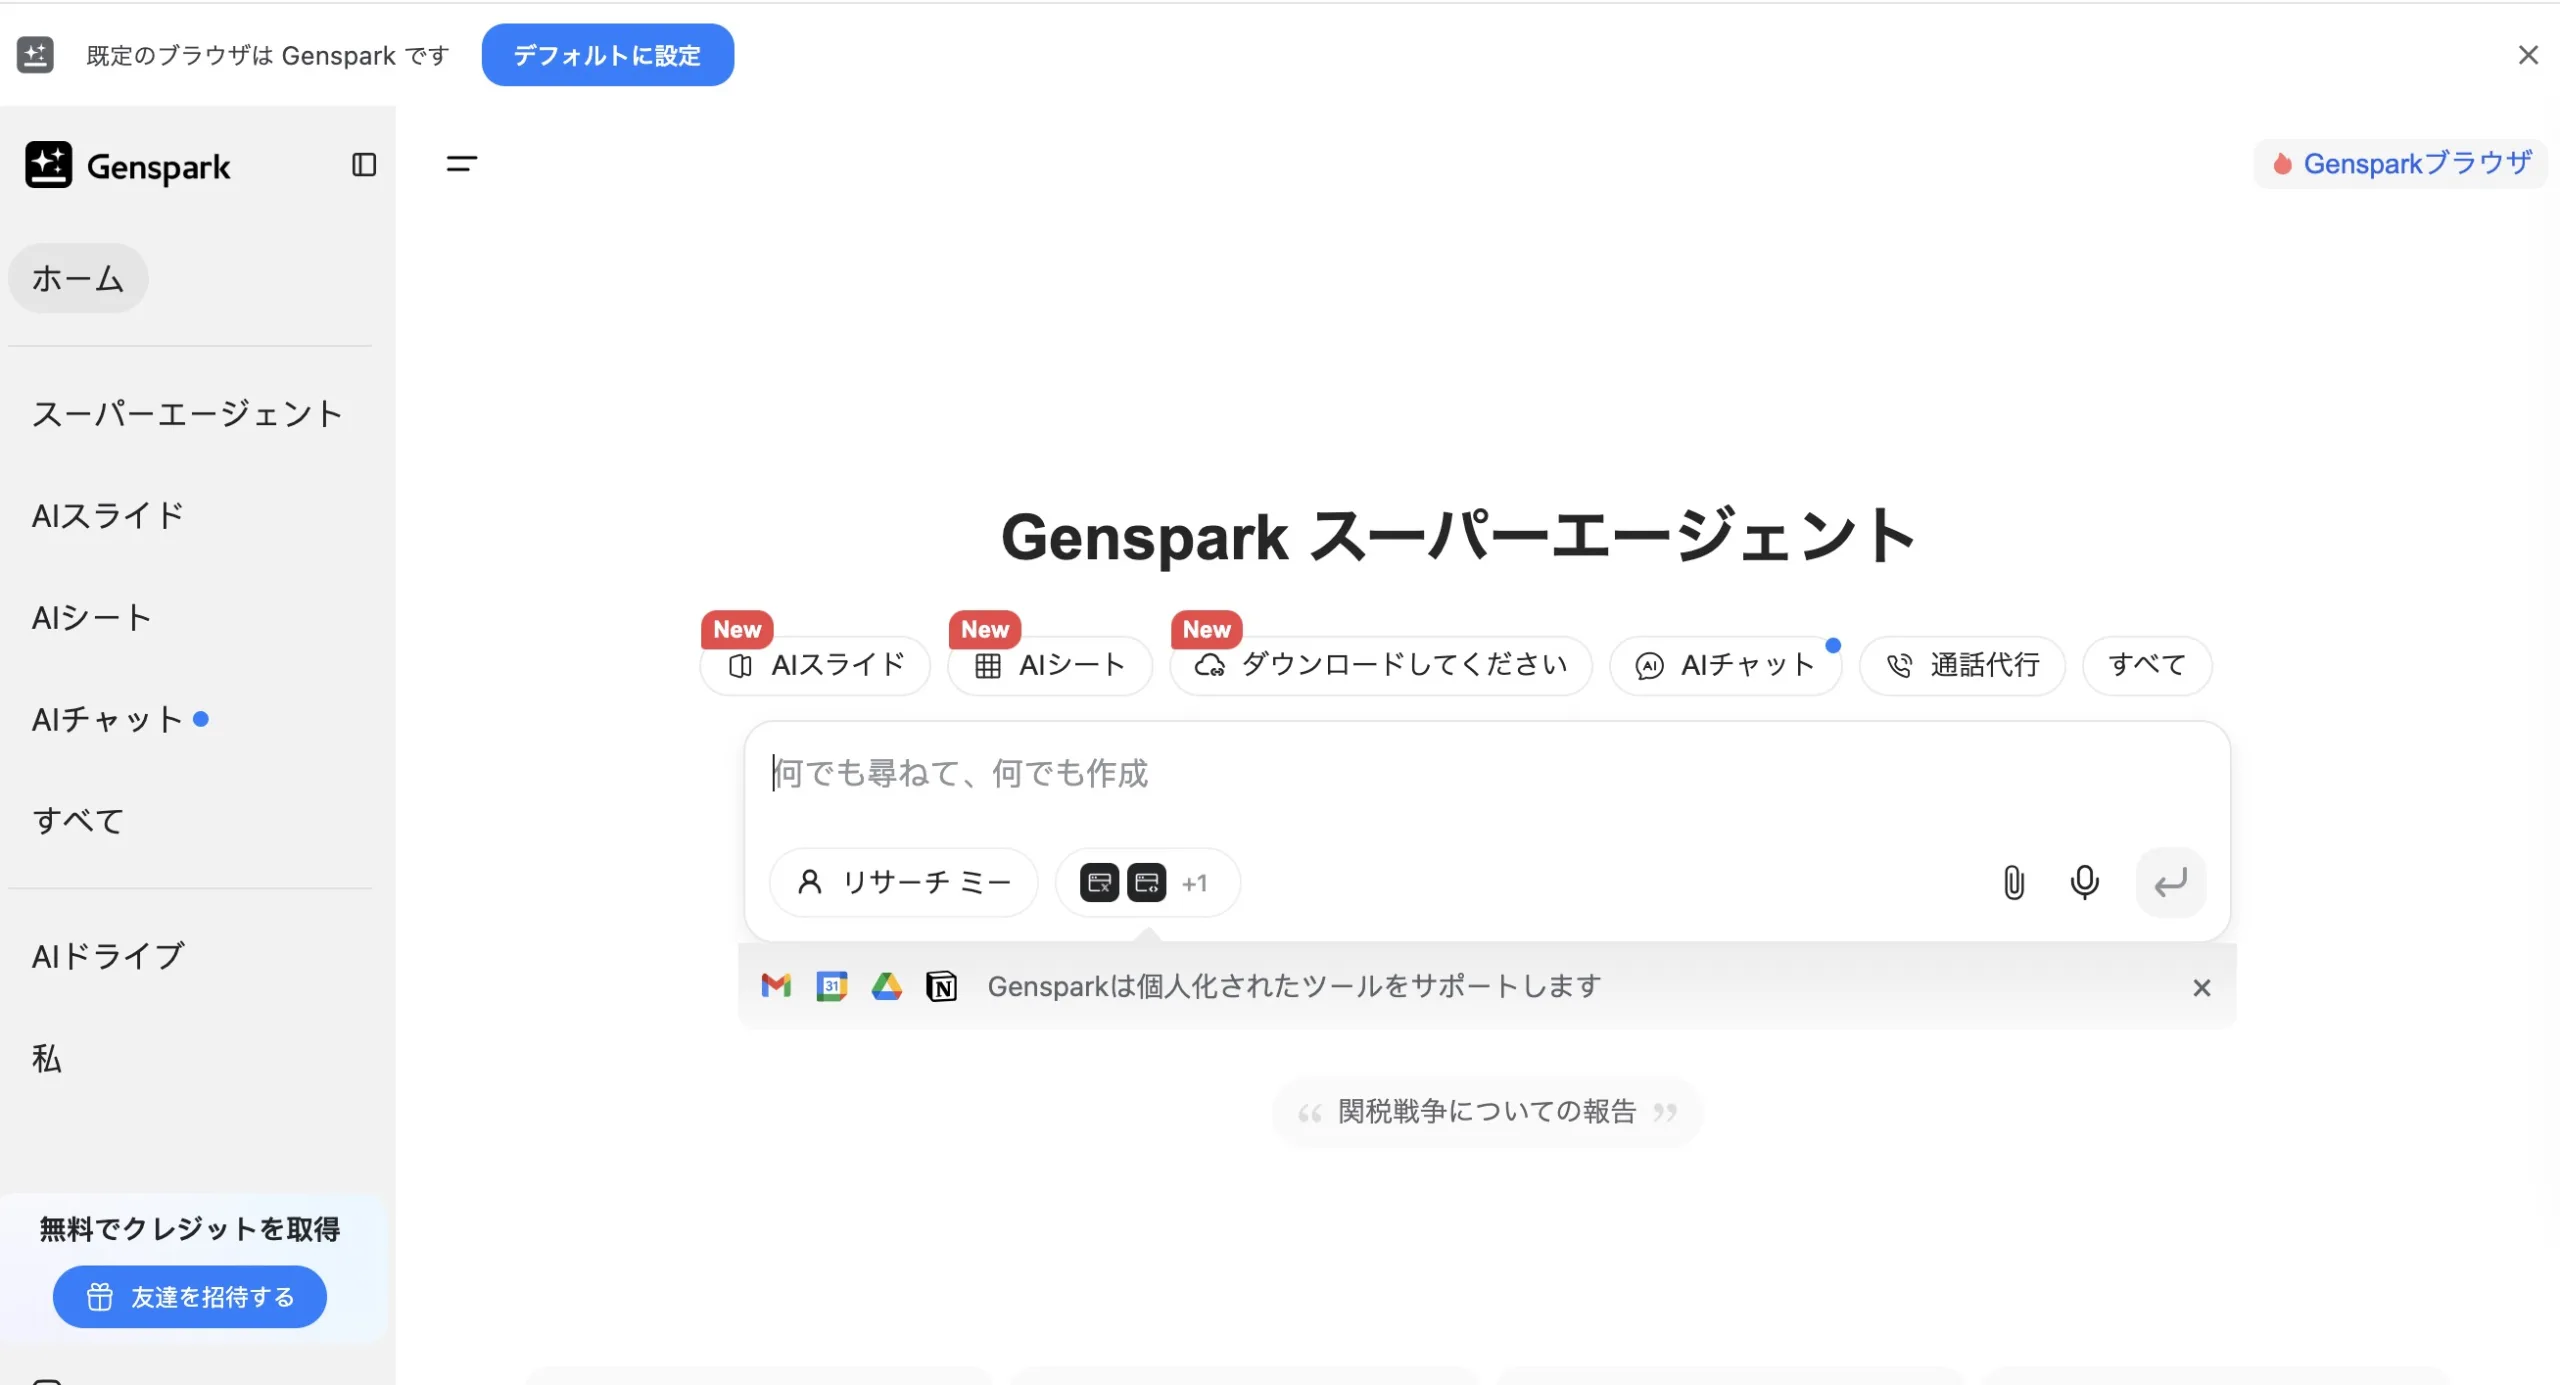Click the 関税戦争についての報告 suggestion

point(1487,1112)
